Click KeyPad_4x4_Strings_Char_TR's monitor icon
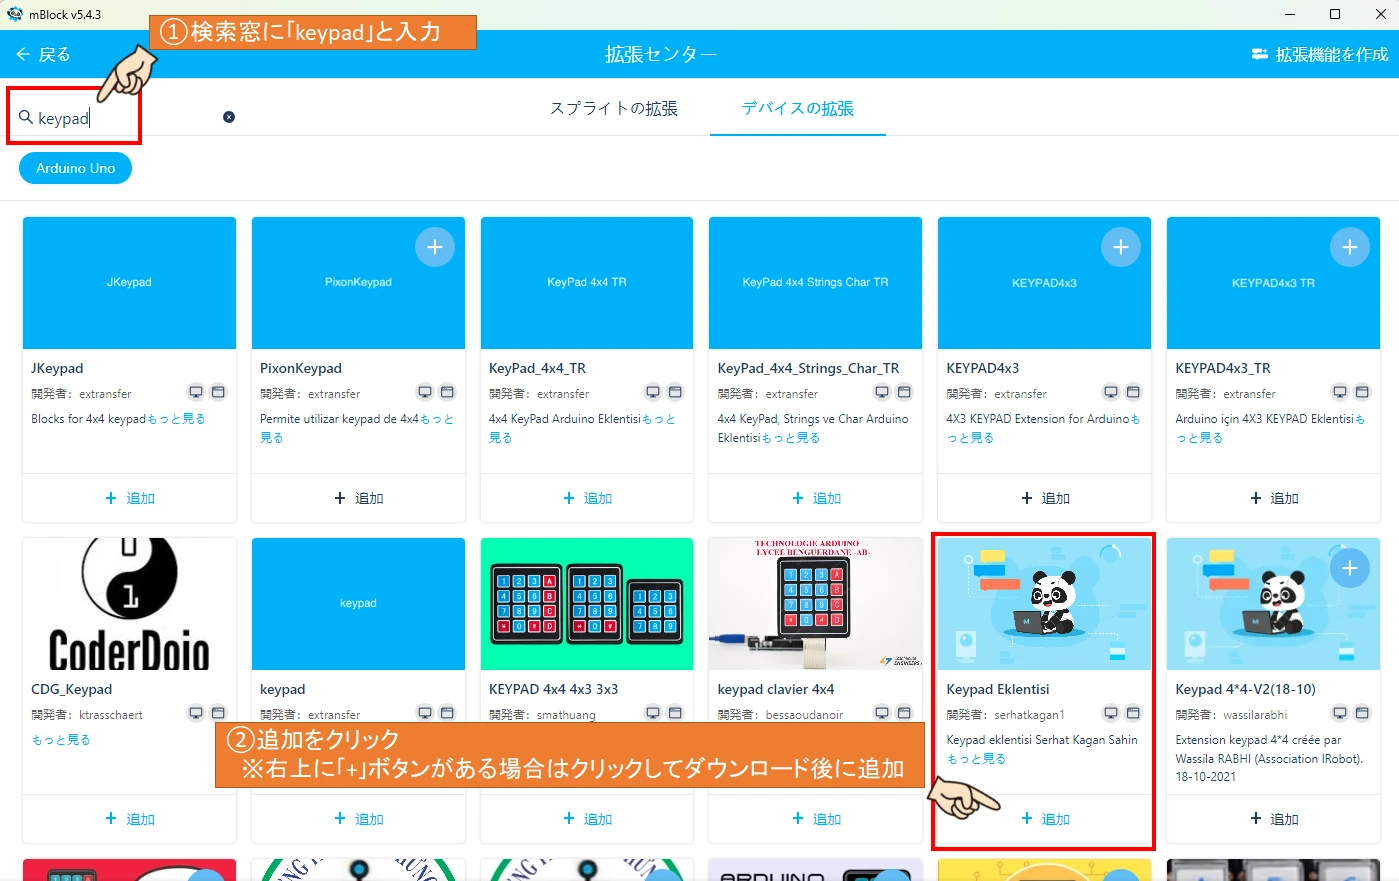 [882, 392]
